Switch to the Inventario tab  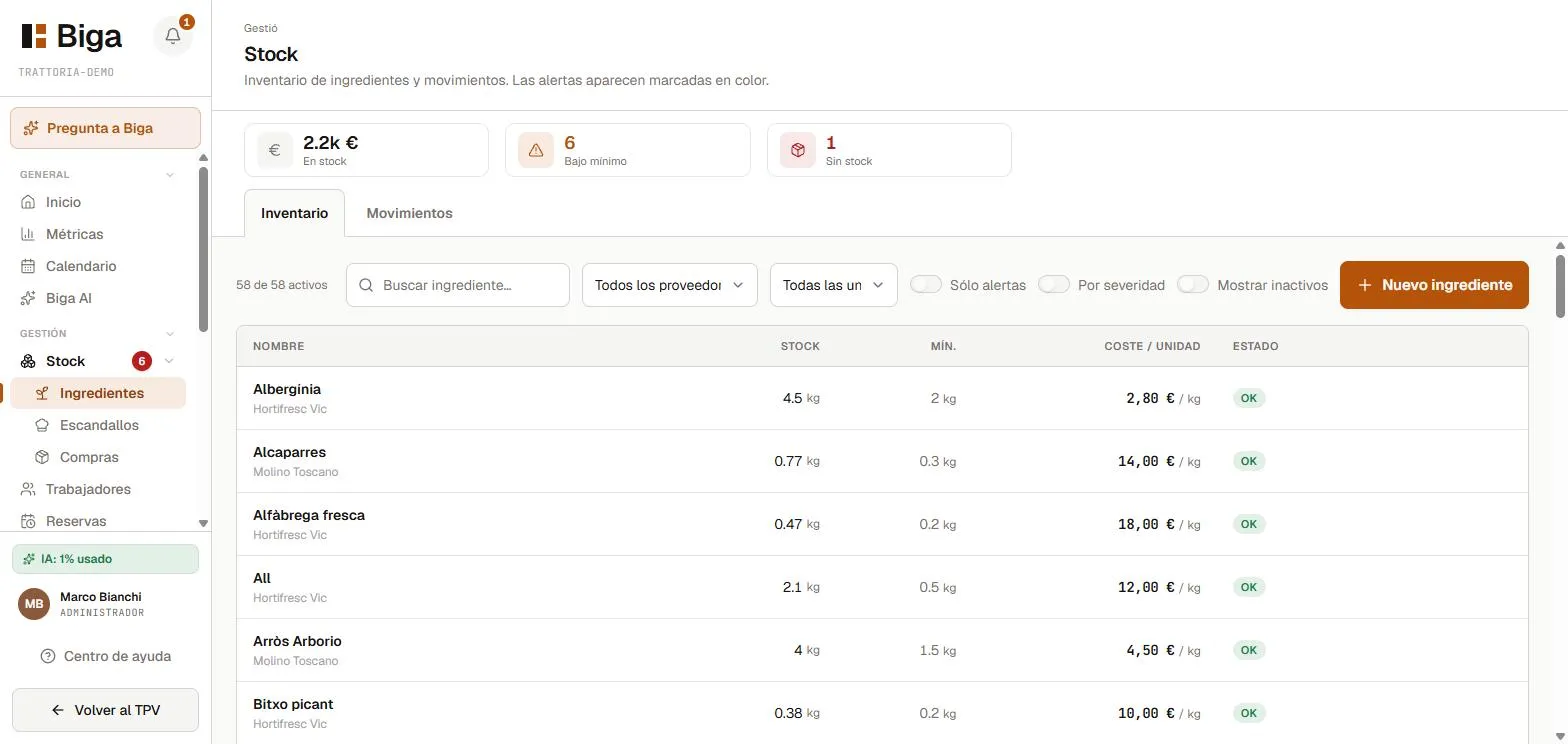(294, 213)
